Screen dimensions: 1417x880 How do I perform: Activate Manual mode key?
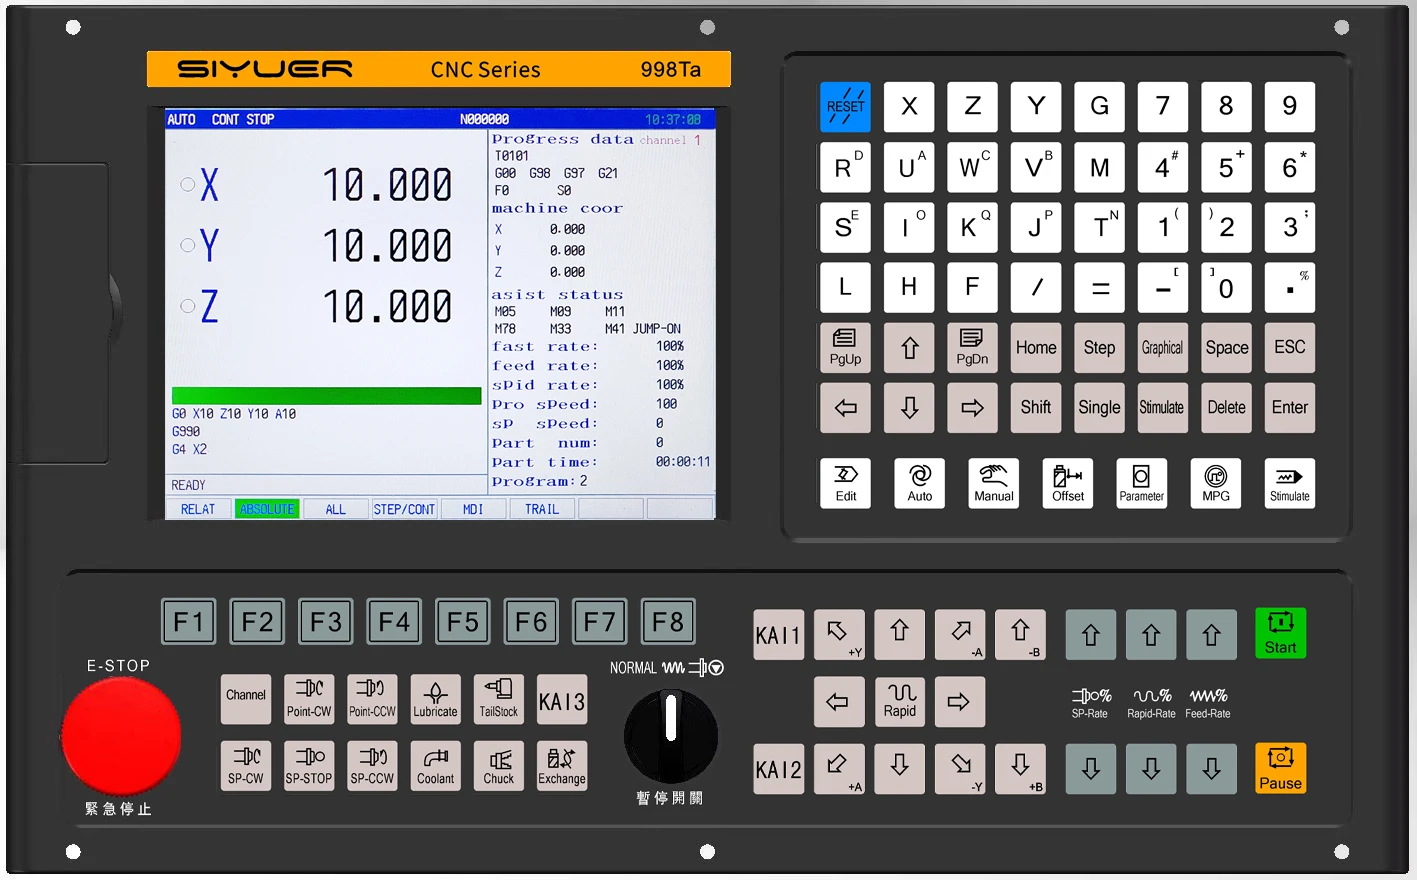[x=994, y=483]
